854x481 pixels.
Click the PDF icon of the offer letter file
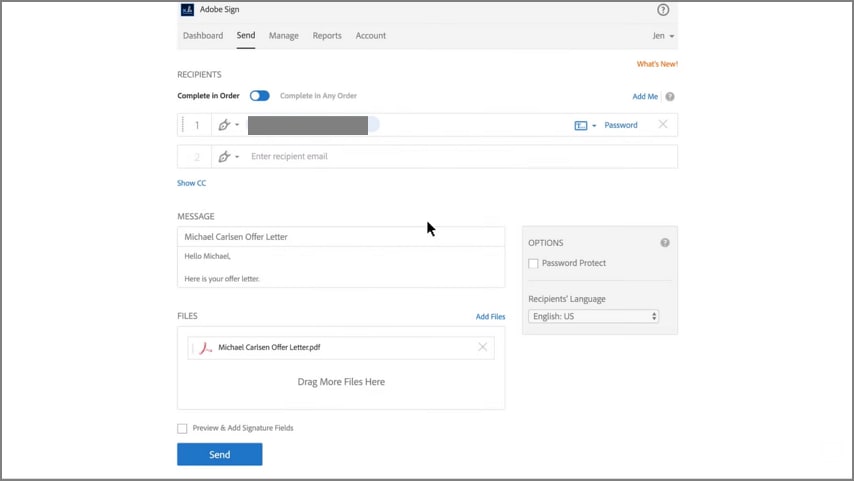point(205,348)
